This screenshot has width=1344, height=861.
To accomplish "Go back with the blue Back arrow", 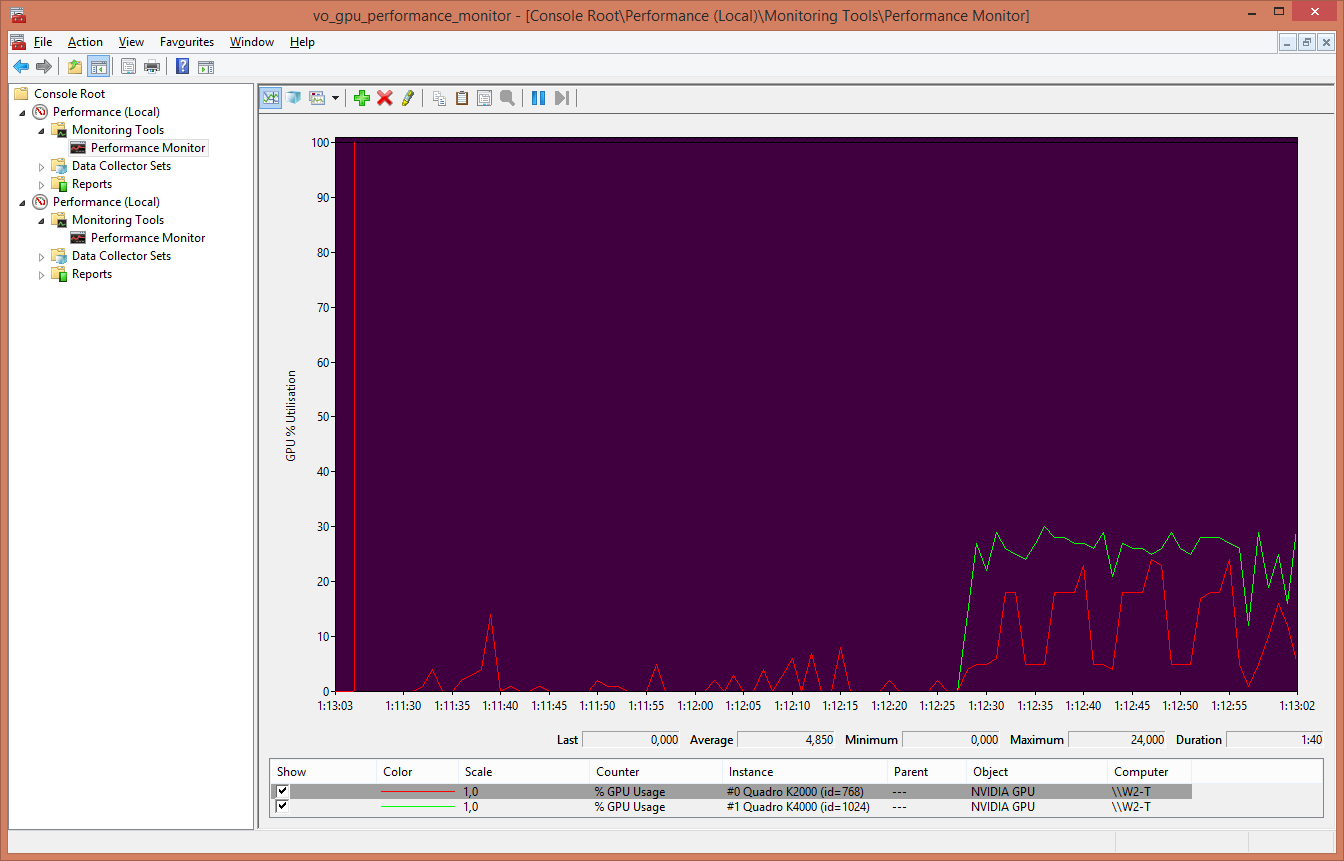I will click(21, 67).
